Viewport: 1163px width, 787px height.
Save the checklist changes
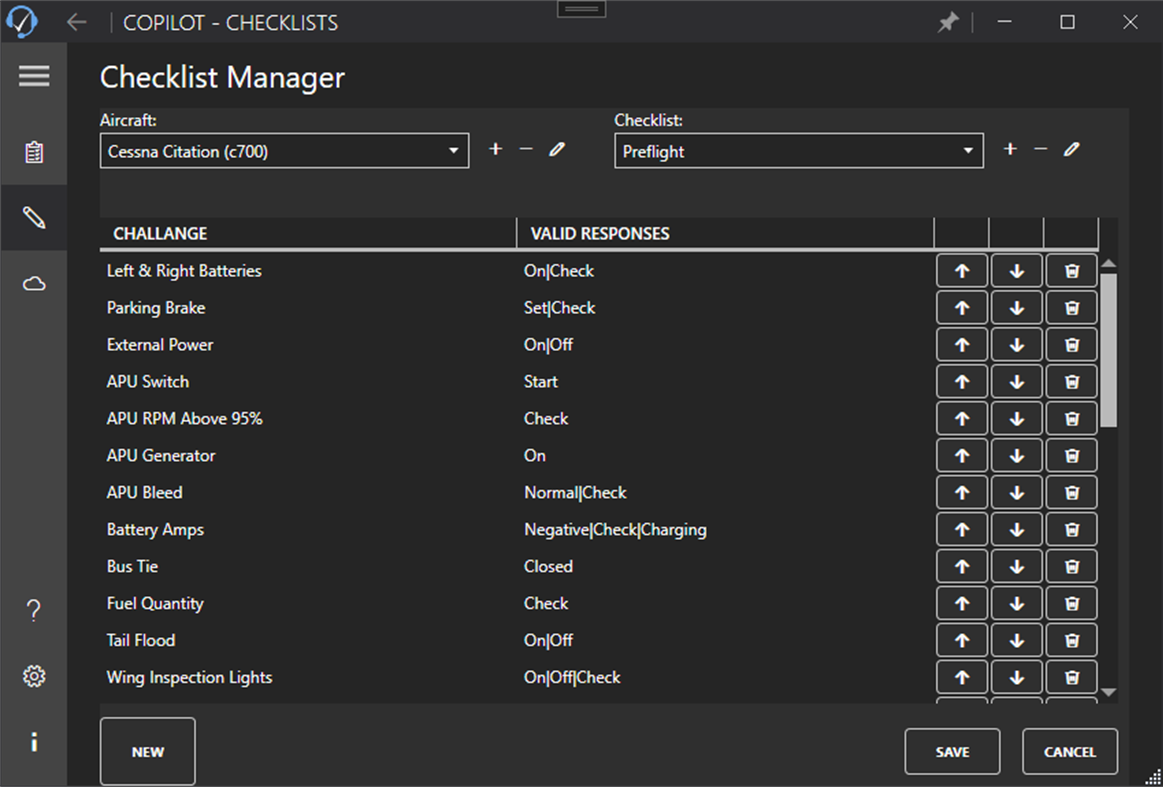[x=952, y=751]
